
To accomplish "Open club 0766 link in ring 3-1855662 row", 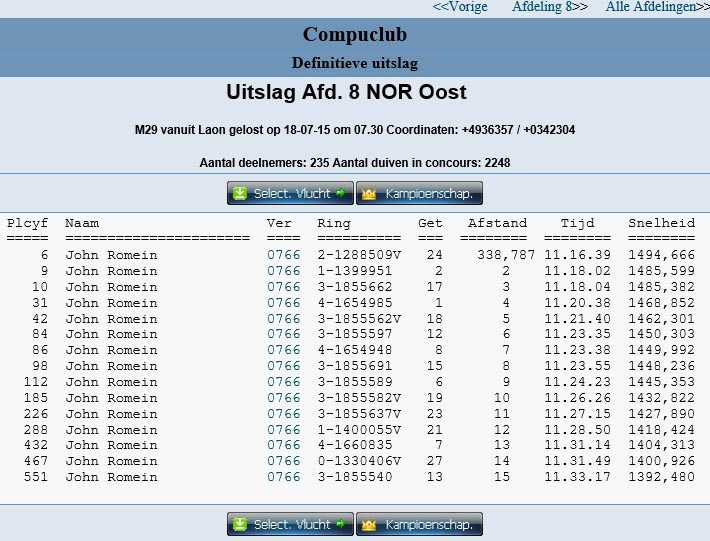I will tap(283, 287).
